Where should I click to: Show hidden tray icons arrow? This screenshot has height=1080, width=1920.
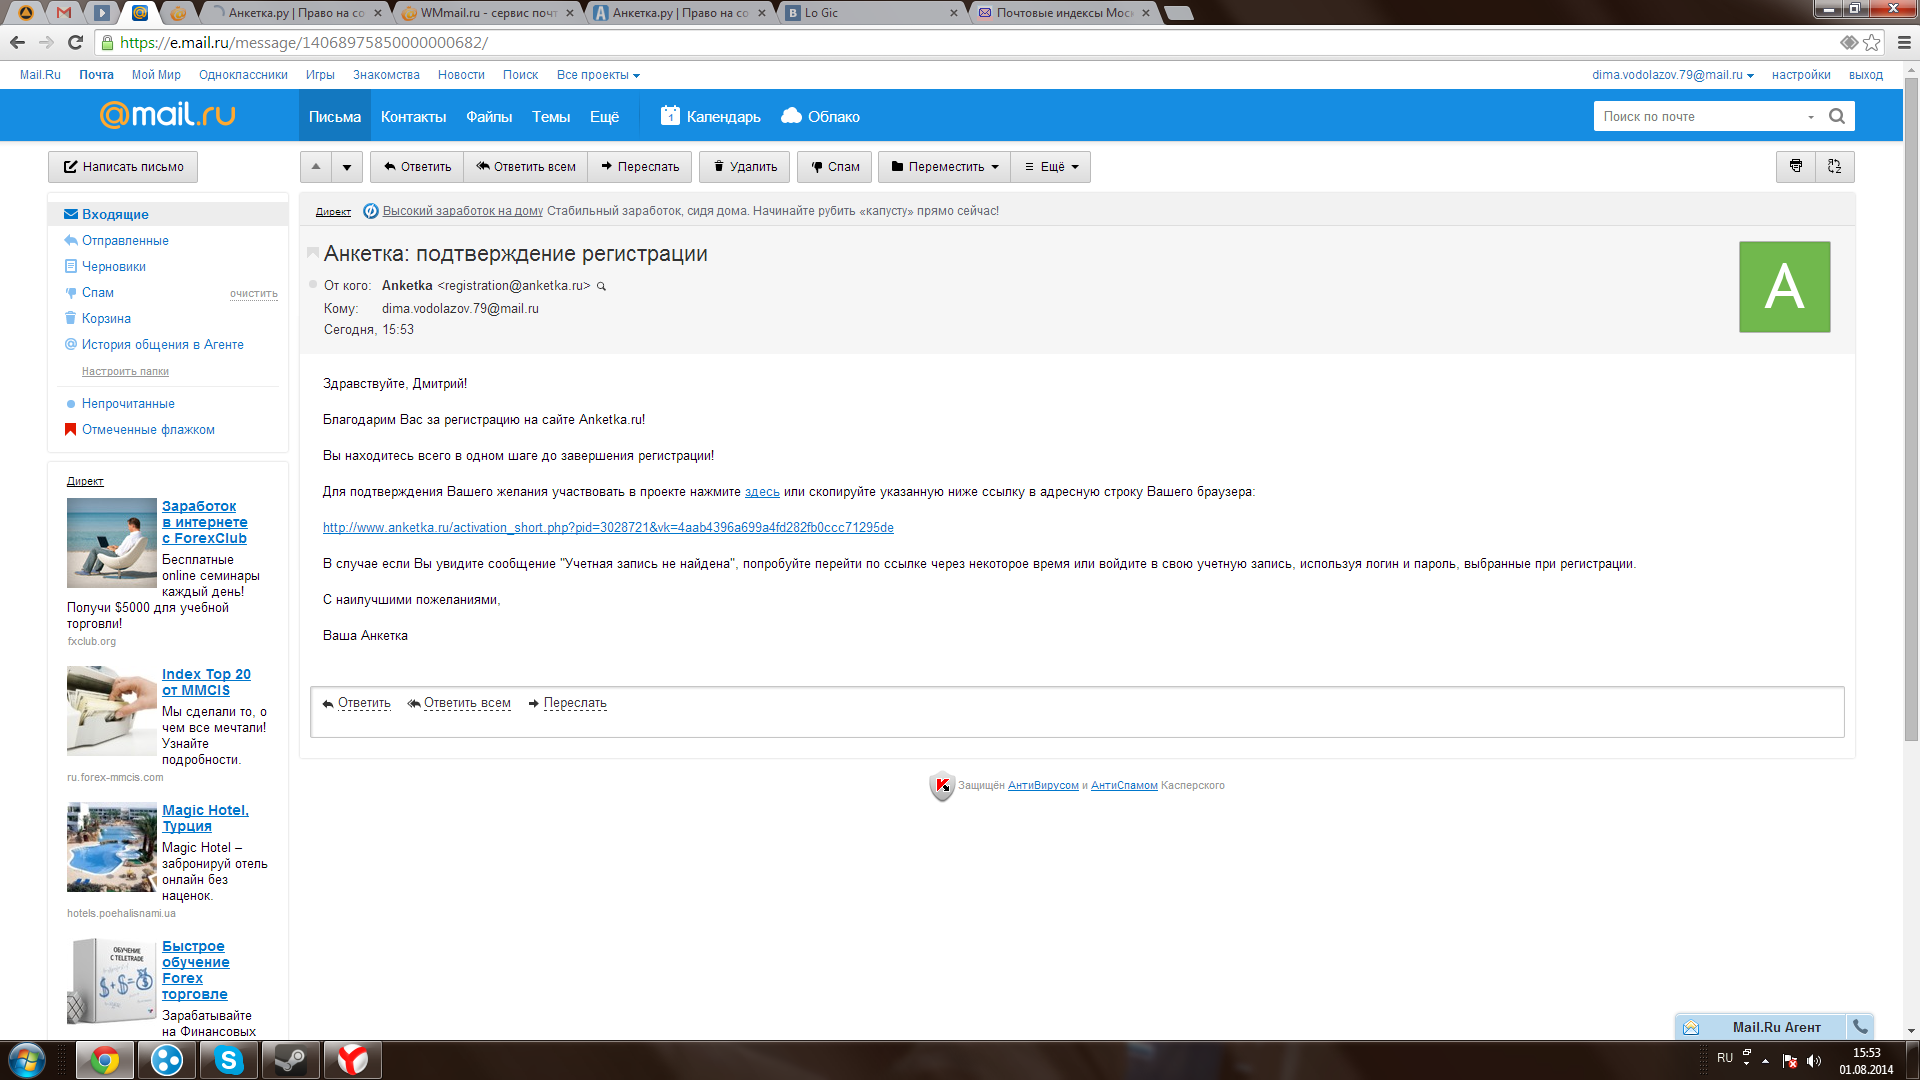coord(1766,1060)
